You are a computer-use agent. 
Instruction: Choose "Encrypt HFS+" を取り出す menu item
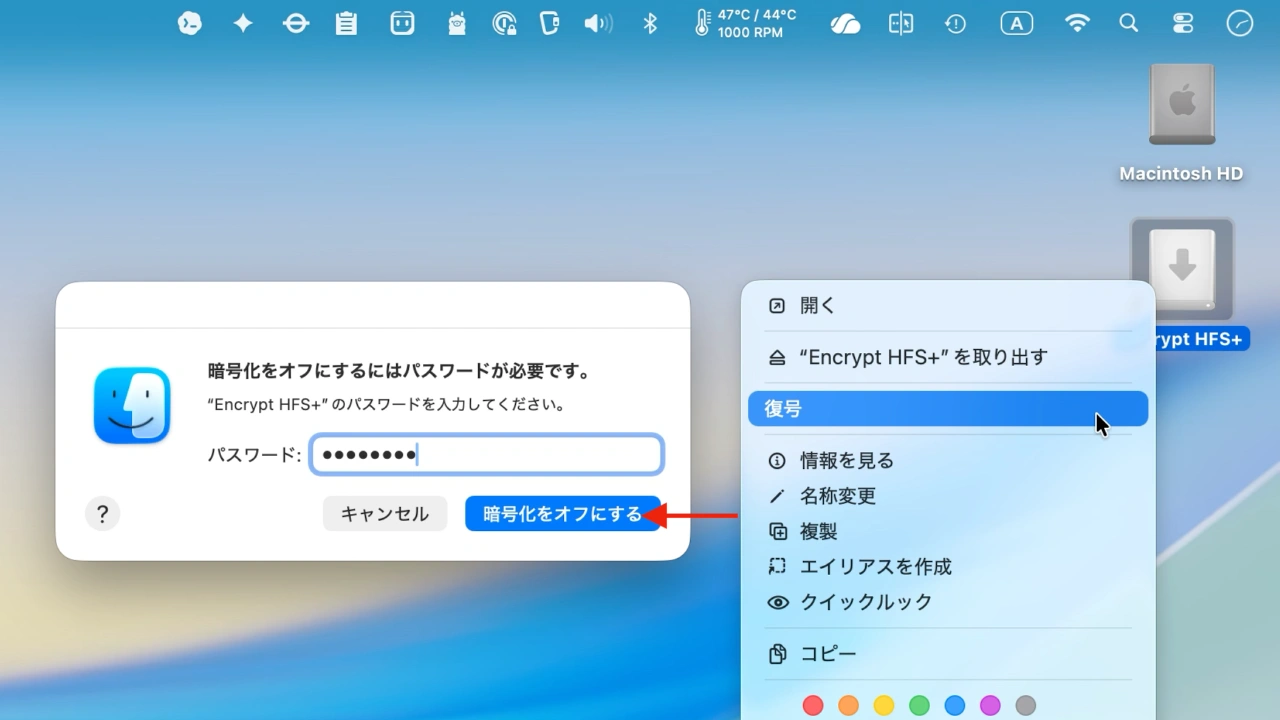(948, 357)
